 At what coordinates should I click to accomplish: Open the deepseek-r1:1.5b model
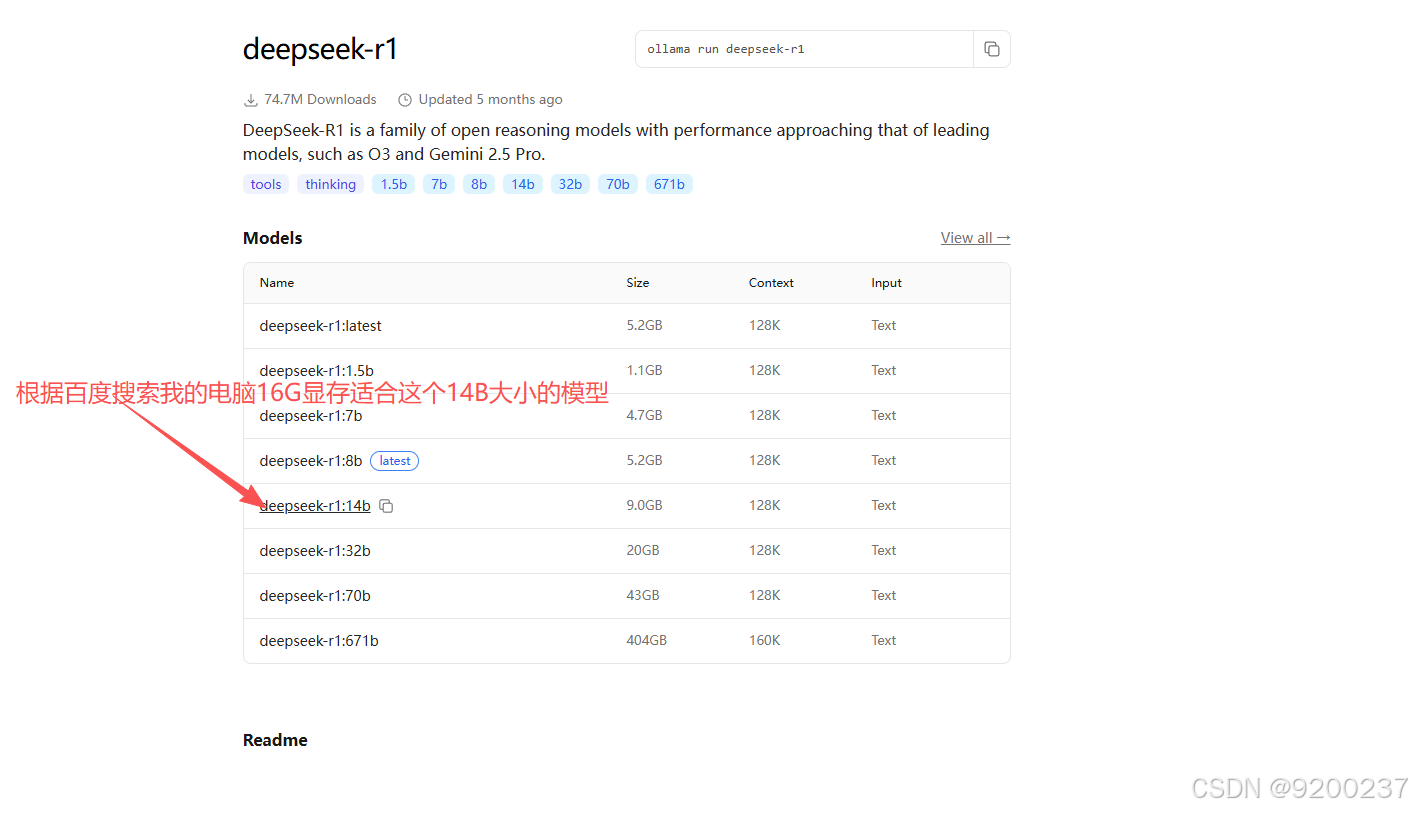tap(316, 371)
